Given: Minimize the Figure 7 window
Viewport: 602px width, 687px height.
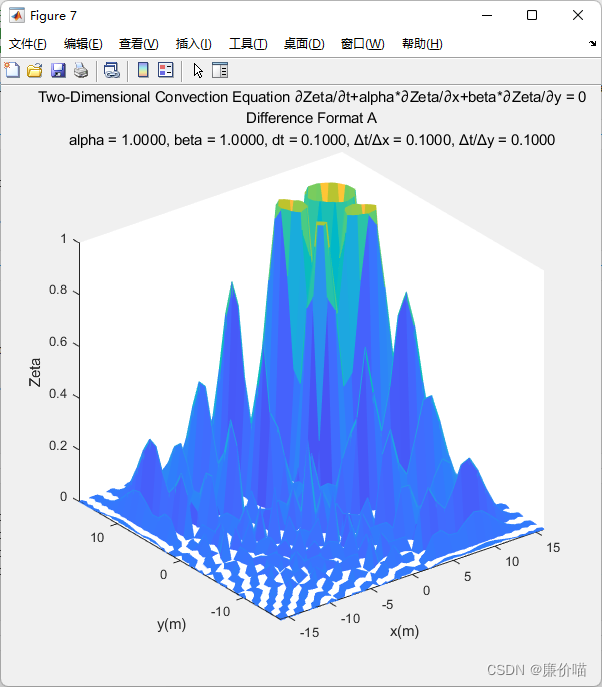Looking at the screenshot, I should click(487, 15).
